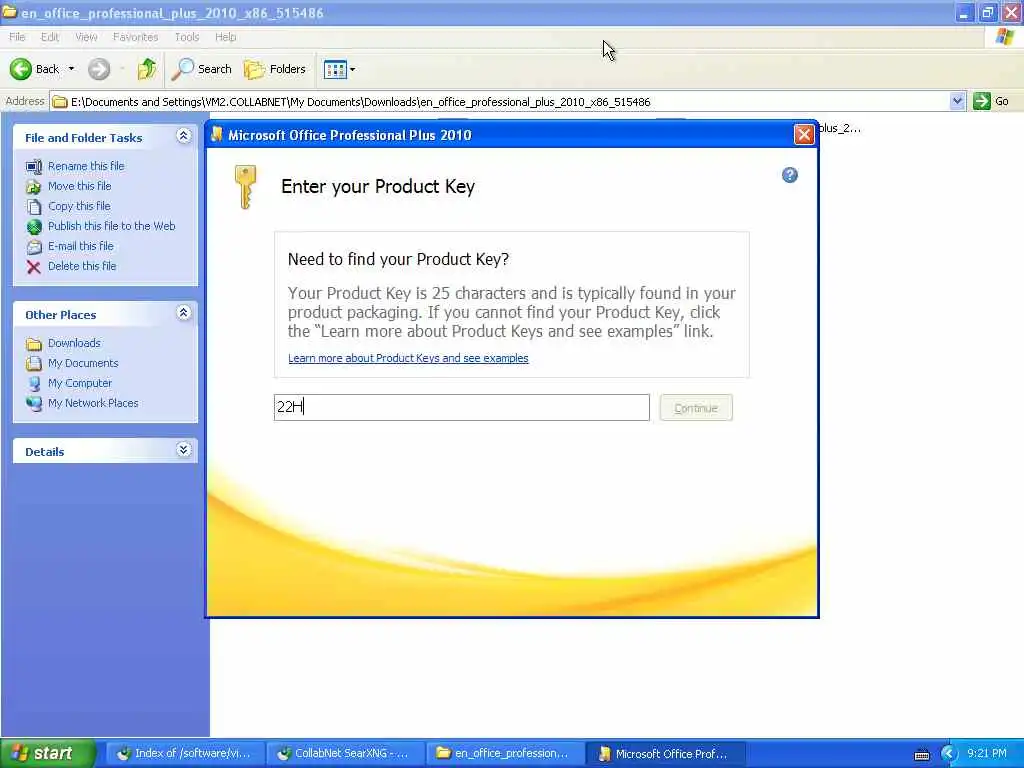Open the View menu
The width and height of the screenshot is (1024, 768).
pos(86,37)
